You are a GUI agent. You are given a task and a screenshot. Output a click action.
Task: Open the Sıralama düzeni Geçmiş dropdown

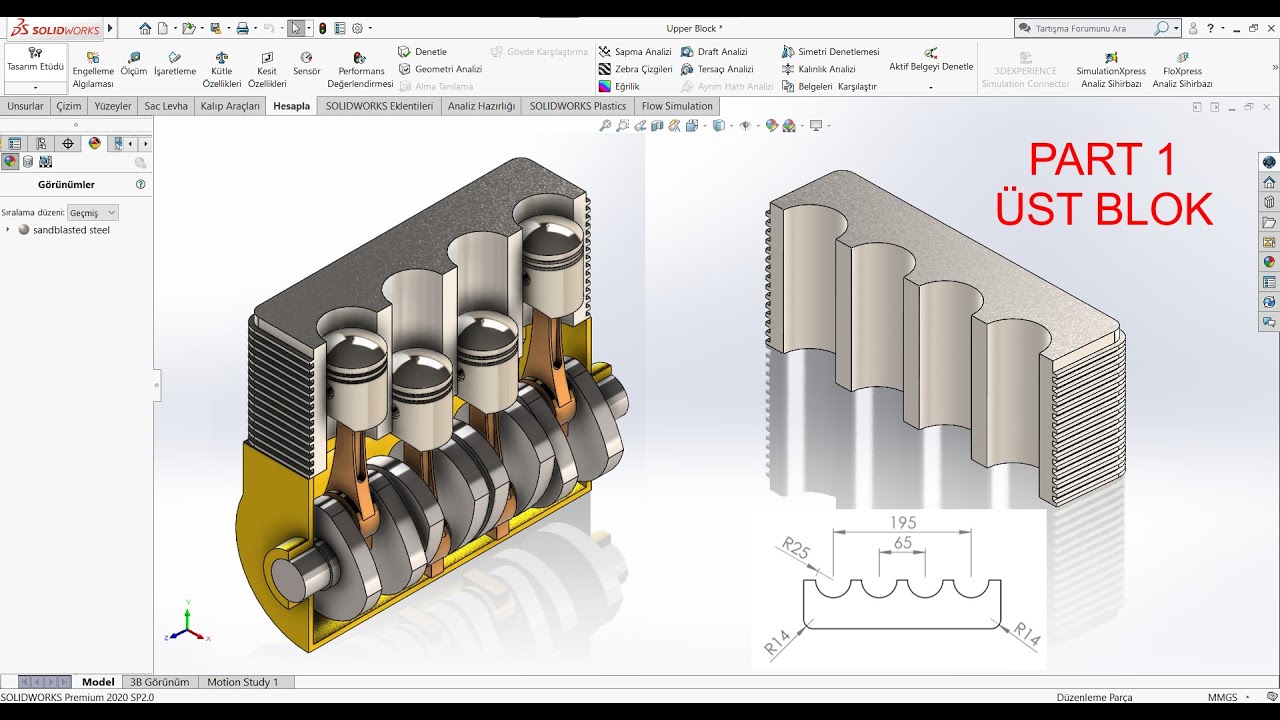(x=93, y=212)
